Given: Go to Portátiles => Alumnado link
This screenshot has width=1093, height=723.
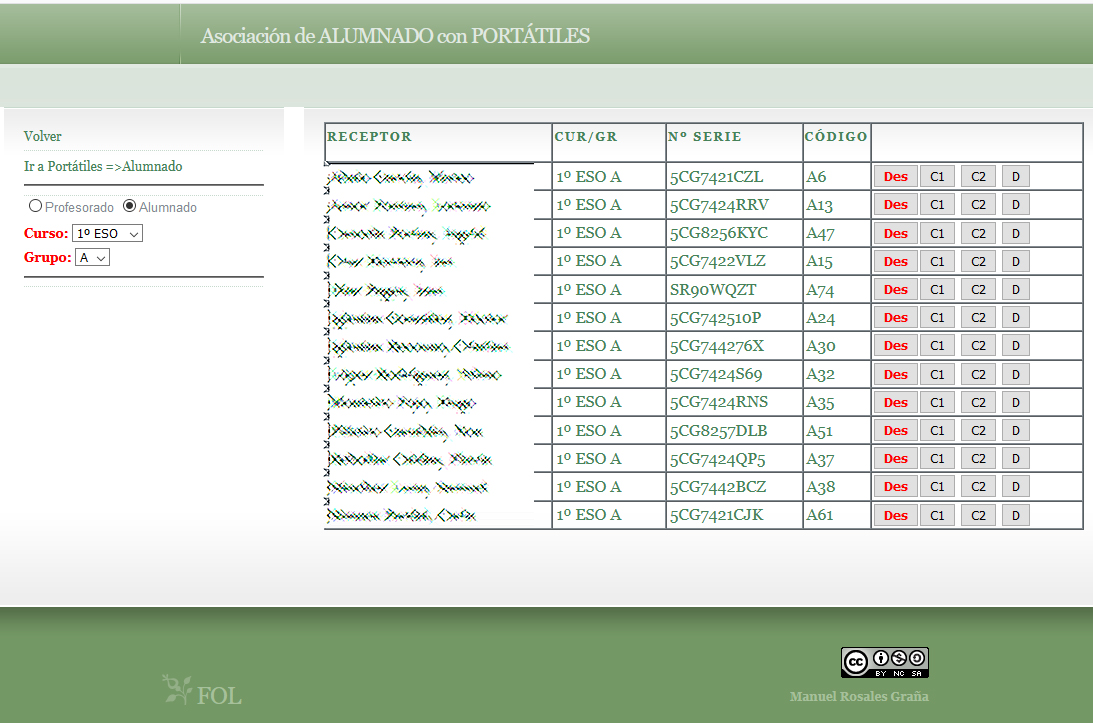Looking at the screenshot, I should click(x=103, y=166).
